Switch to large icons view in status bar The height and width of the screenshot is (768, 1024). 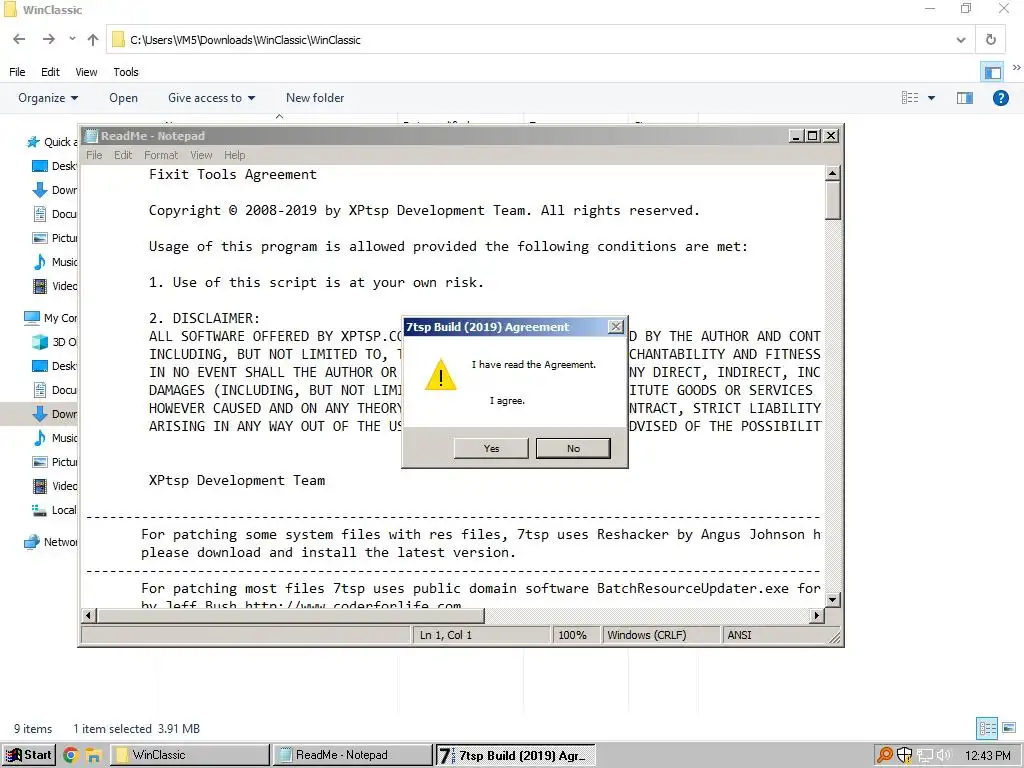click(x=1009, y=728)
